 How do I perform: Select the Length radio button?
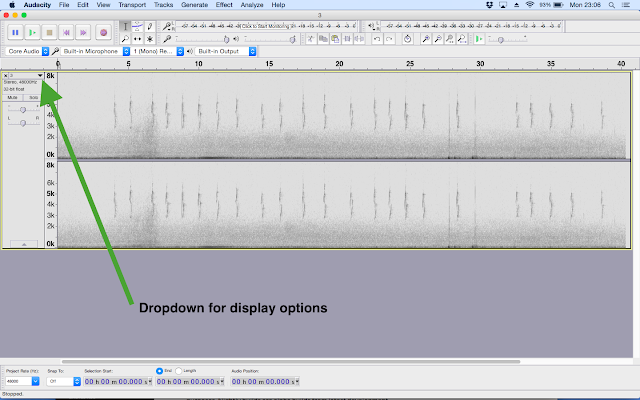coord(179,371)
